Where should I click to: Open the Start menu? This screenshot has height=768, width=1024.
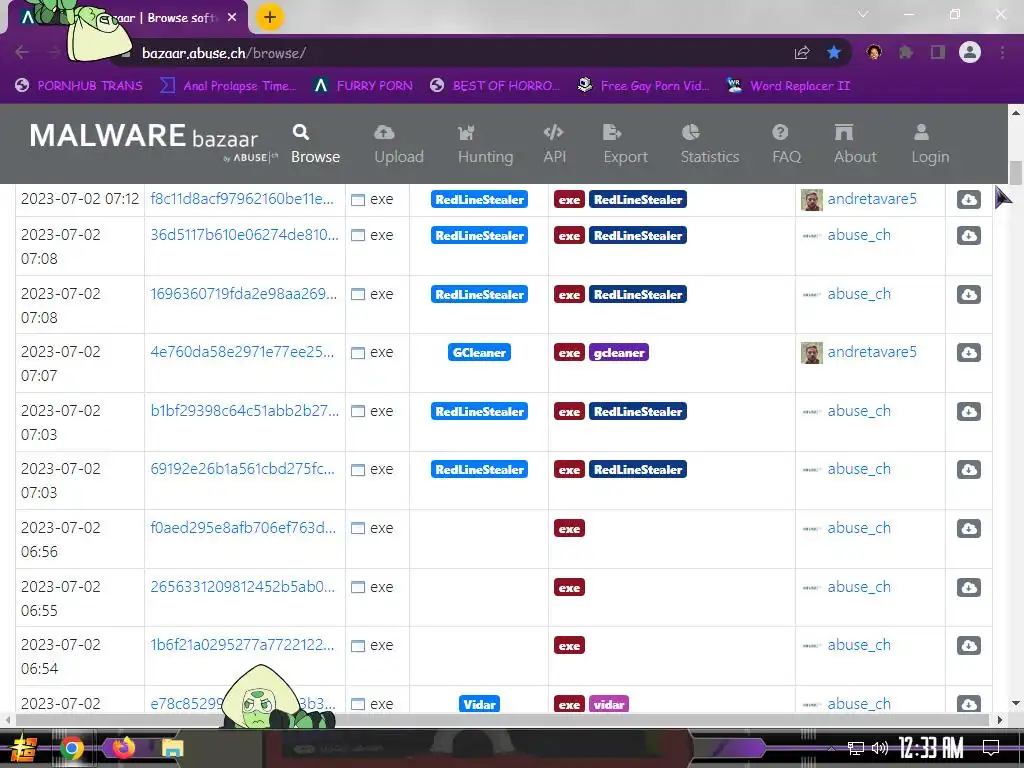[x=22, y=748]
